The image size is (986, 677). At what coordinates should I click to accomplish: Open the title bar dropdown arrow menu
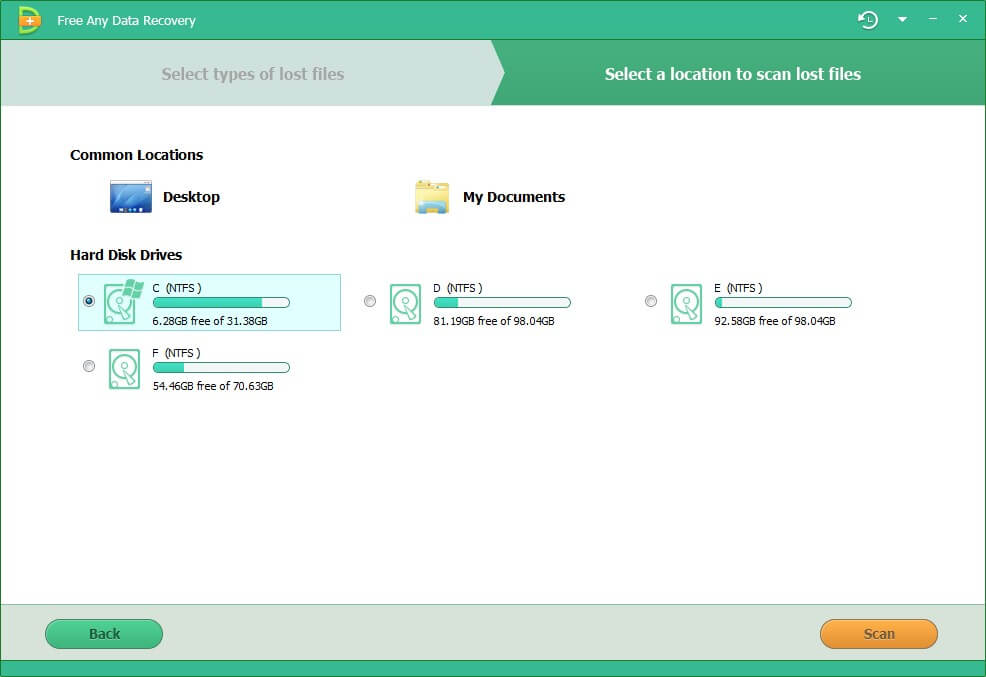coord(902,19)
